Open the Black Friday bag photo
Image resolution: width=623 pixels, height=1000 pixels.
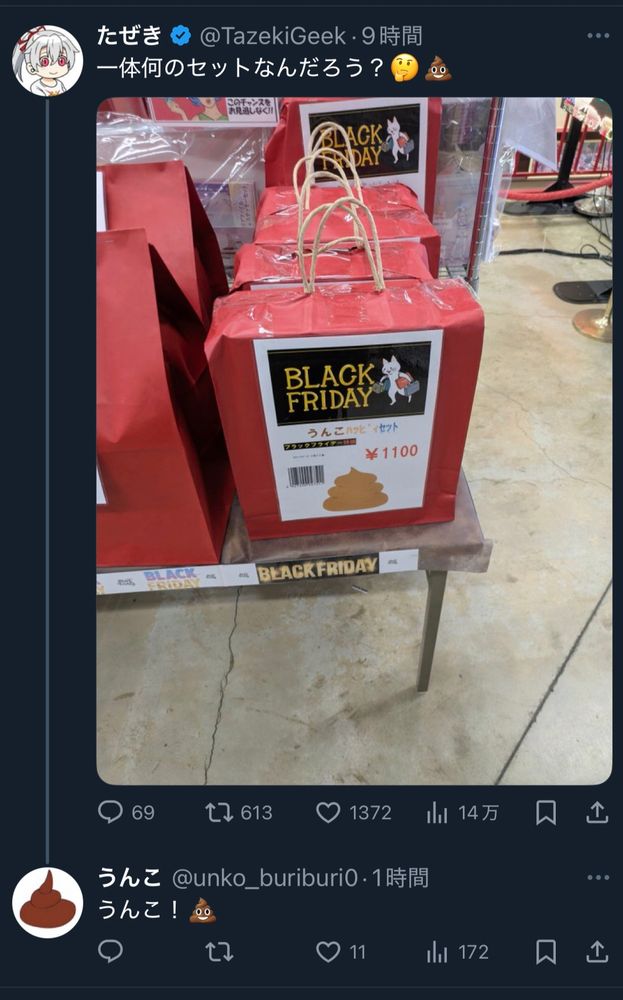coord(354,441)
